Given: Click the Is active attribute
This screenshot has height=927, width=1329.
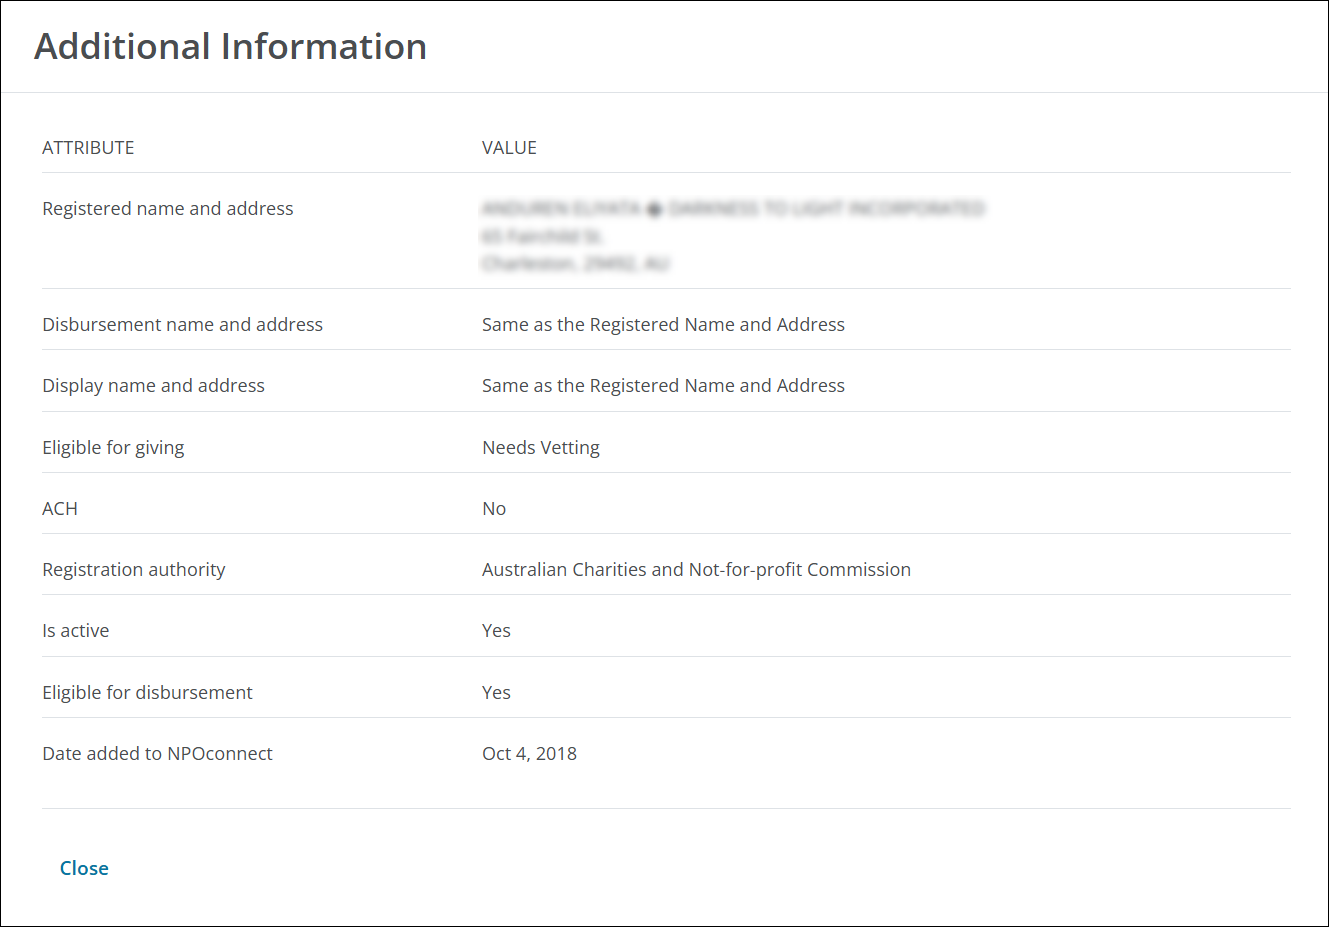Looking at the screenshot, I should (x=75, y=630).
